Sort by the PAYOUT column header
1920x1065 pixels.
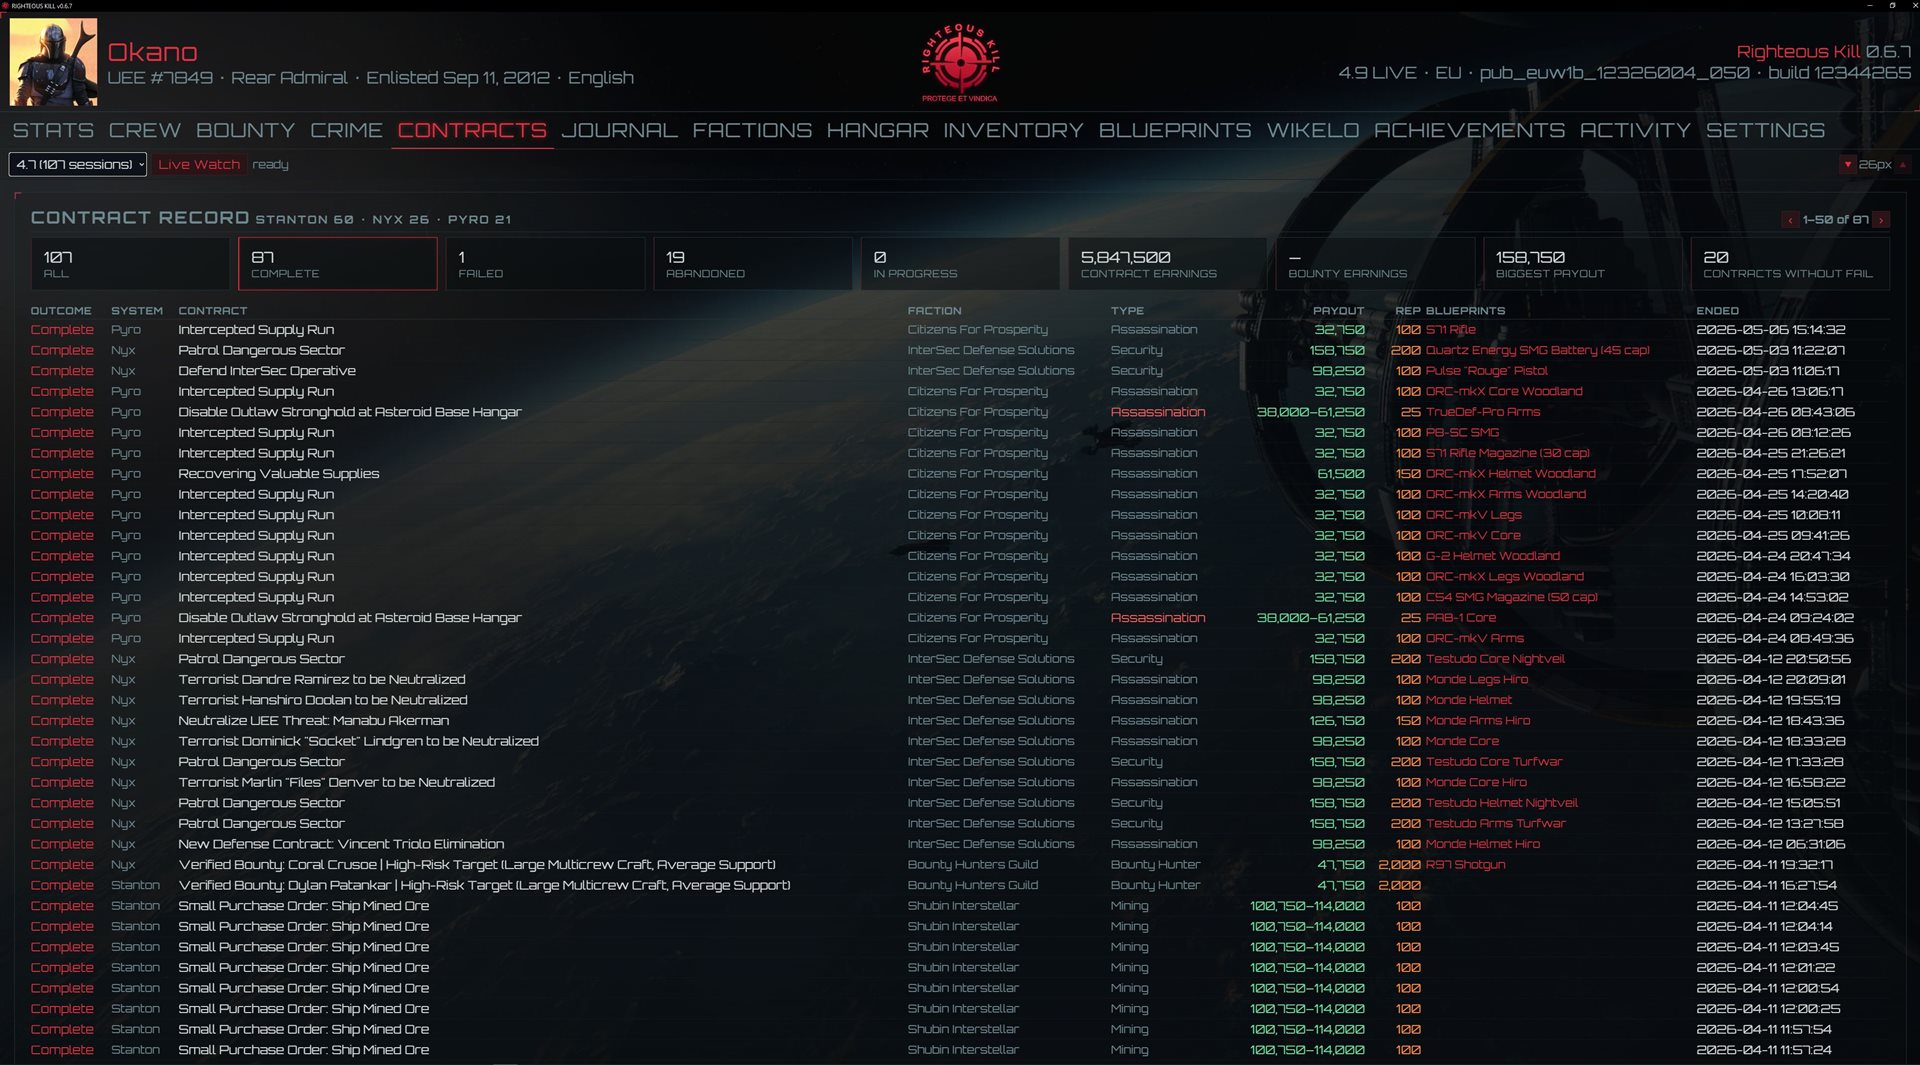pyautogui.click(x=1338, y=311)
